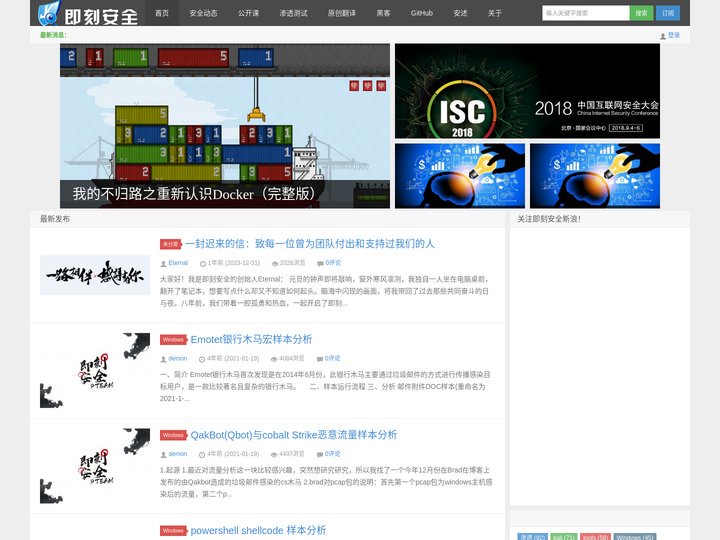Viewport: 720px width, 540px height.
Task: Click Windows tag beside QakBot article
Action: [174, 435]
